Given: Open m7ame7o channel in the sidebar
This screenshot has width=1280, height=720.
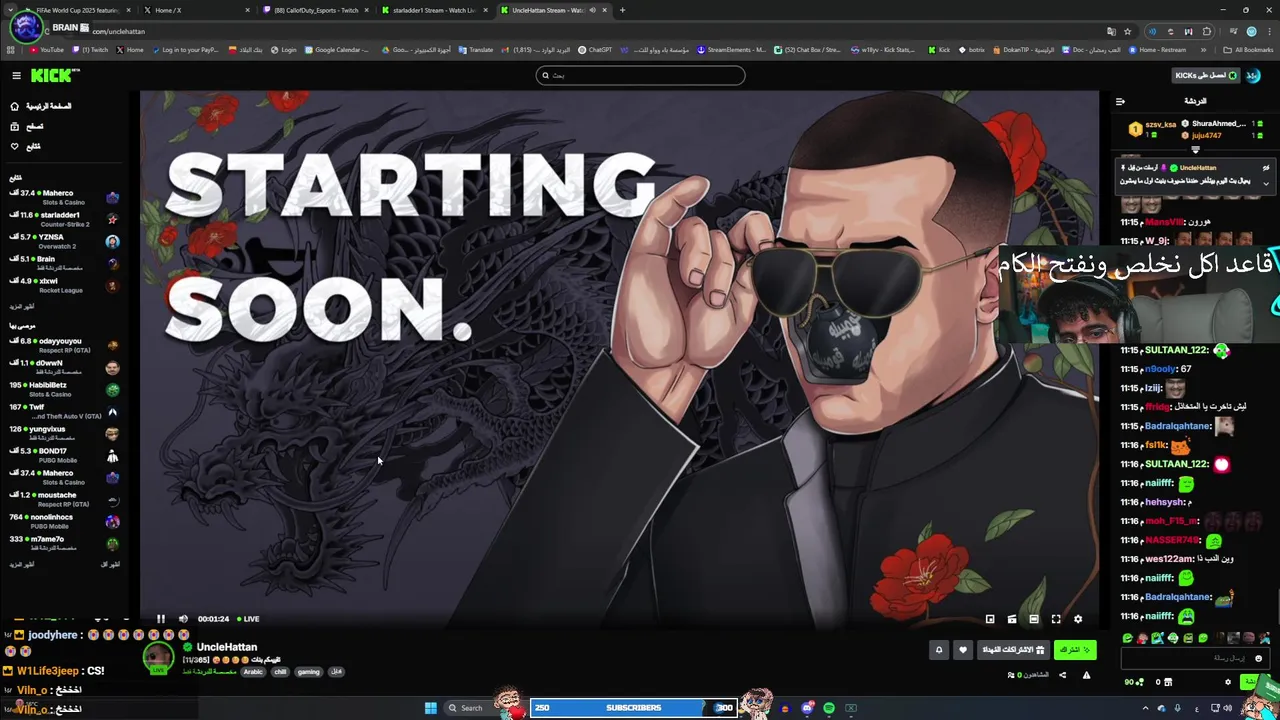Looking at the screenshot, I should (x=64, y=543).
